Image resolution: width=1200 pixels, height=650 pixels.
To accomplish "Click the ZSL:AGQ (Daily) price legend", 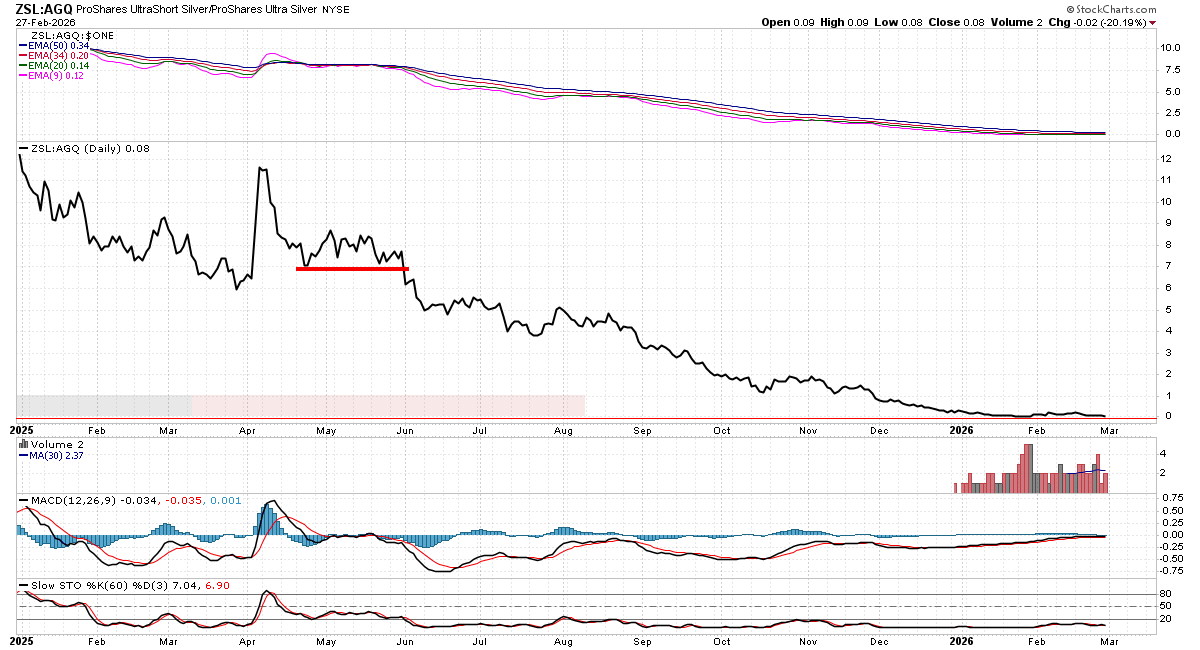I will [x=80, y=149].
